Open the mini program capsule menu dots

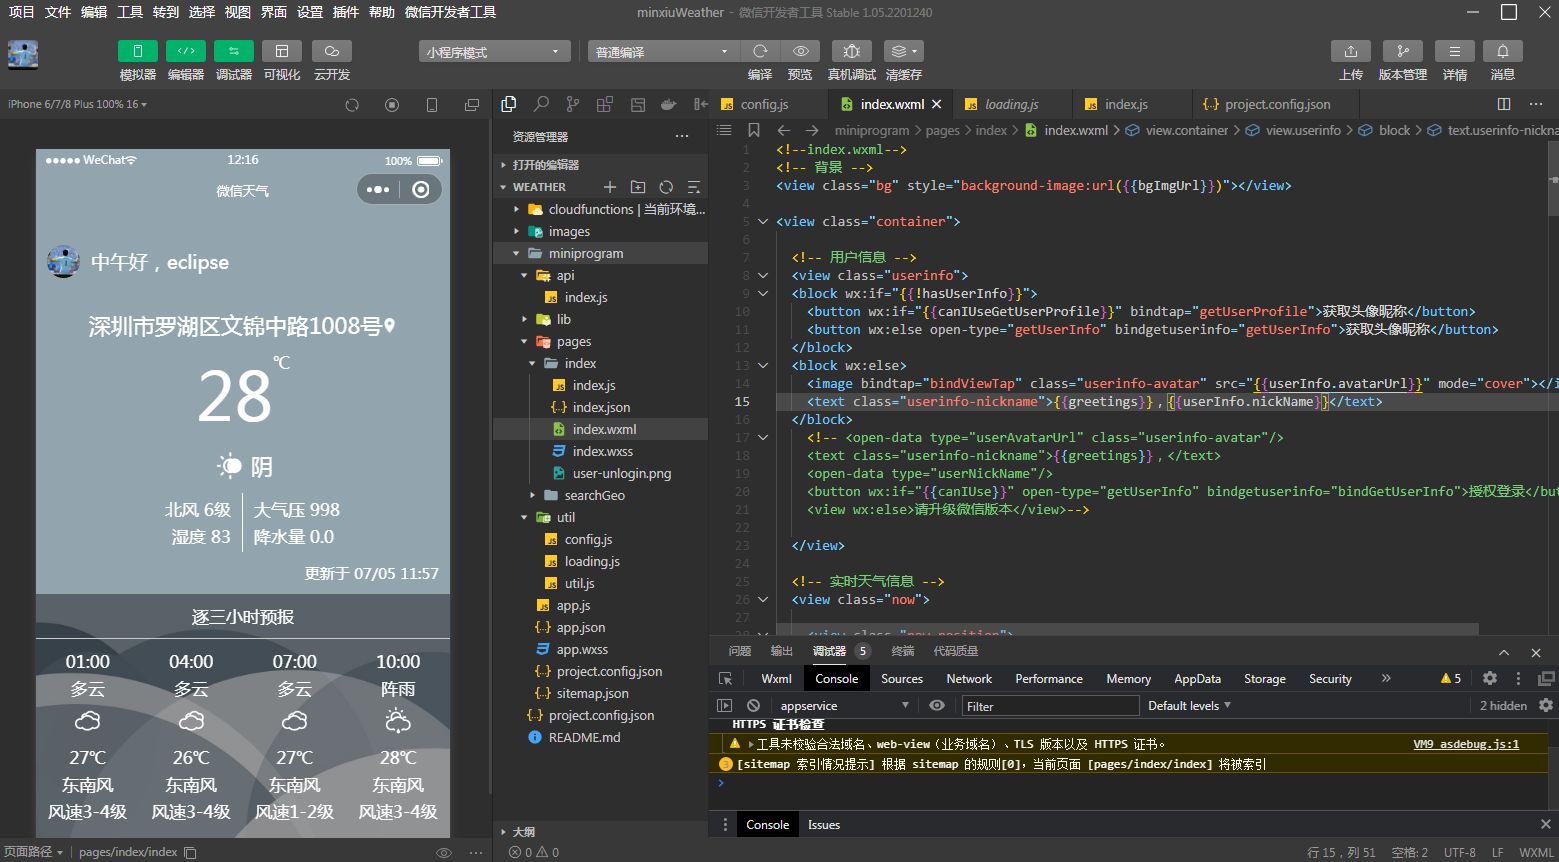[x=378, y=190]
